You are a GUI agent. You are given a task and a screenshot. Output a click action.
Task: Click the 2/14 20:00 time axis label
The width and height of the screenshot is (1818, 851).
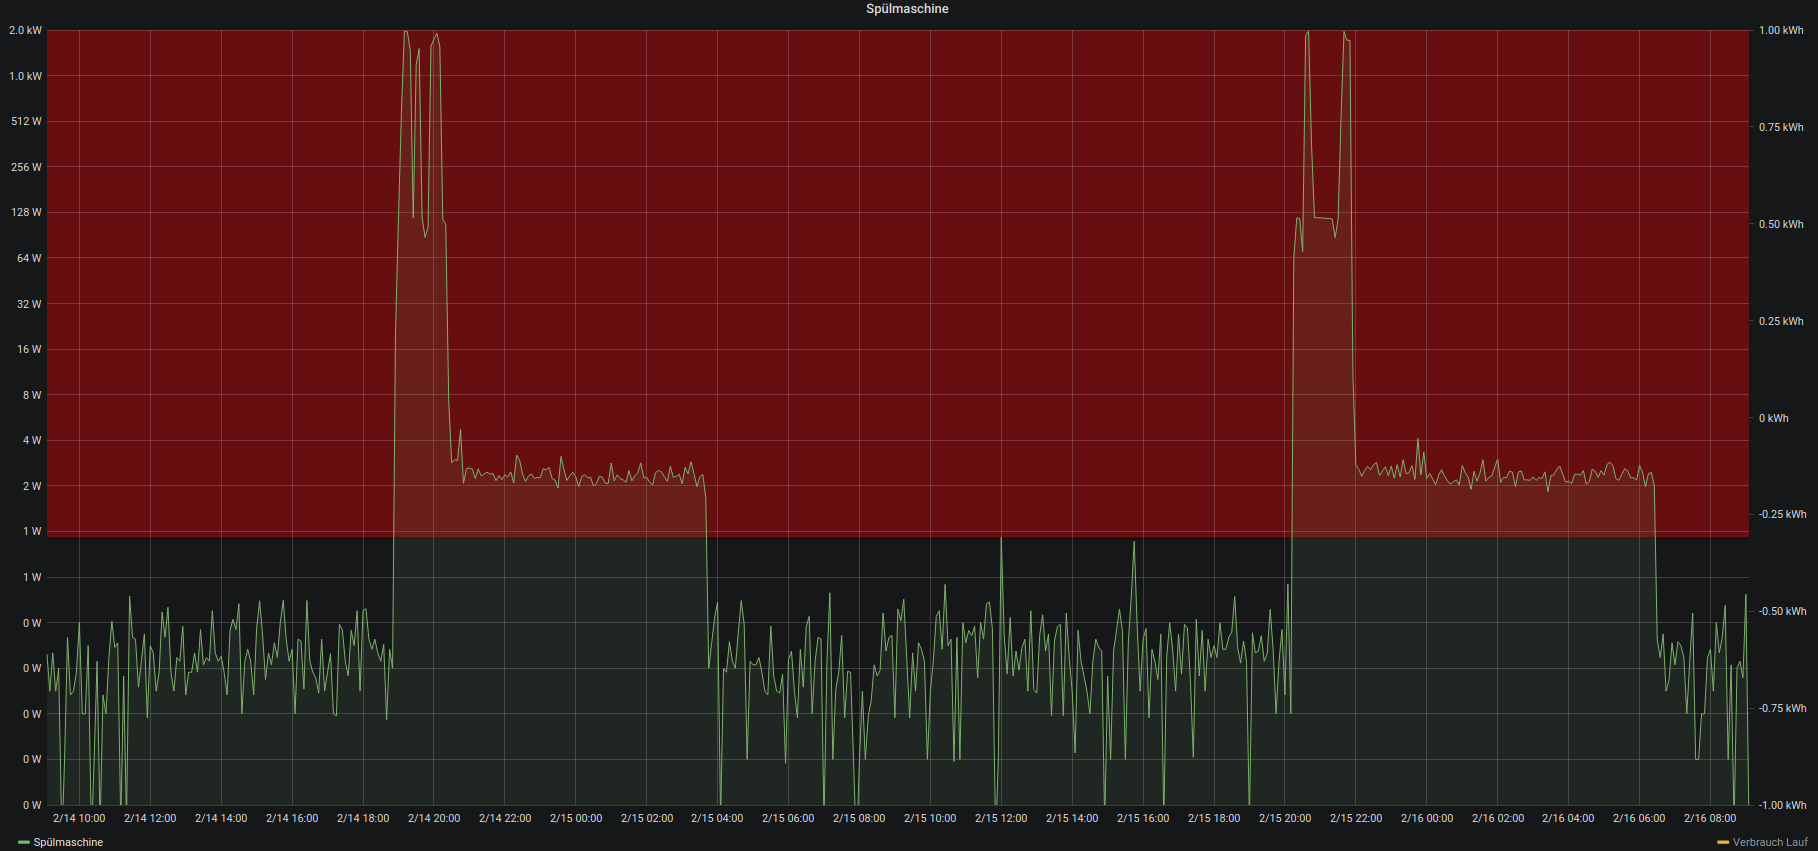tap(434, 818)
